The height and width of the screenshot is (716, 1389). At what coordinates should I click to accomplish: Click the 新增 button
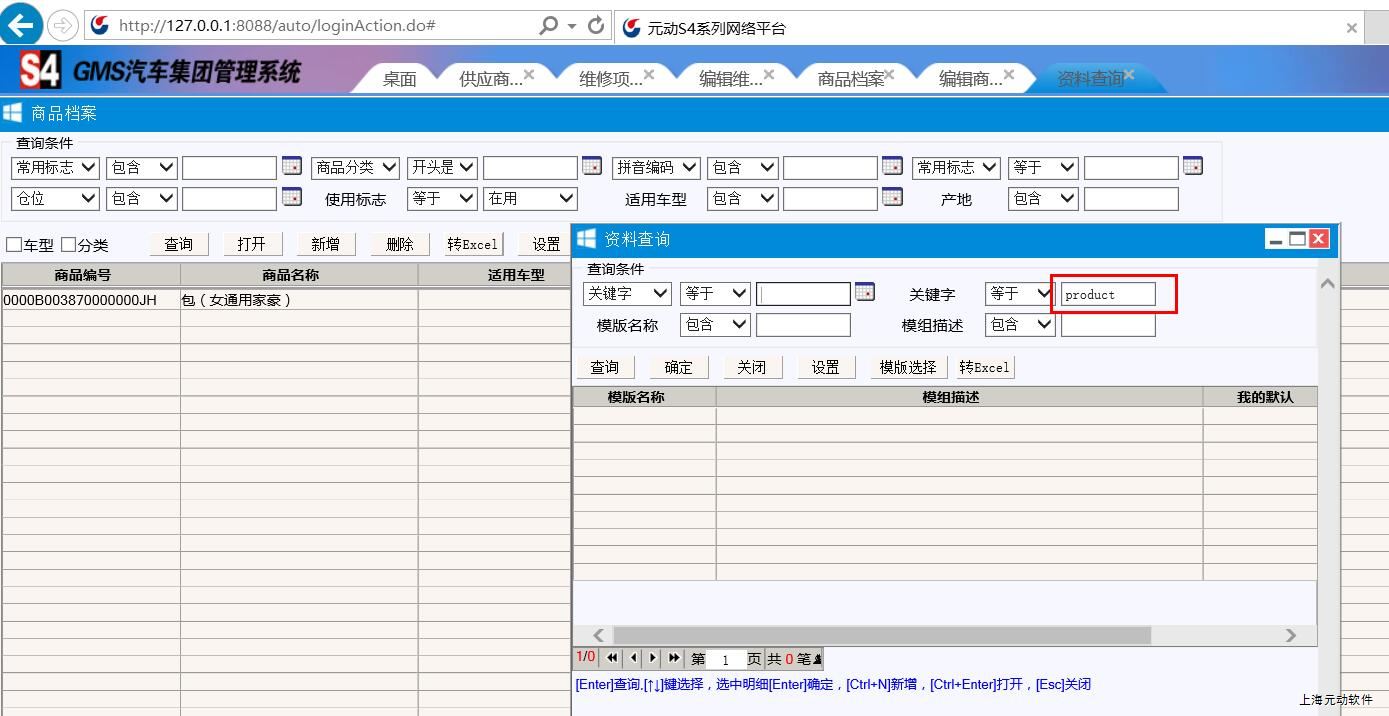pyautogui.click(x=325, y=244)
